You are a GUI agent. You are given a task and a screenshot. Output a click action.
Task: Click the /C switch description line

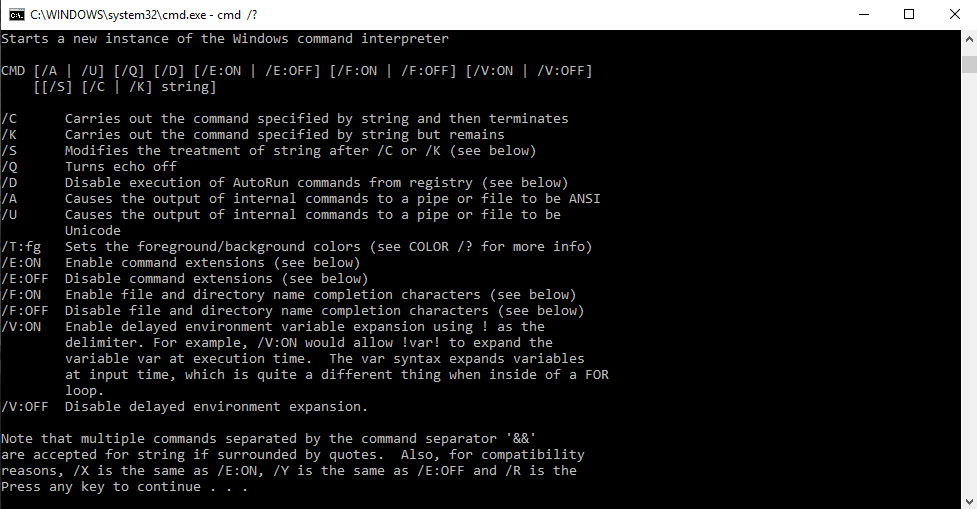click(285, 118)
